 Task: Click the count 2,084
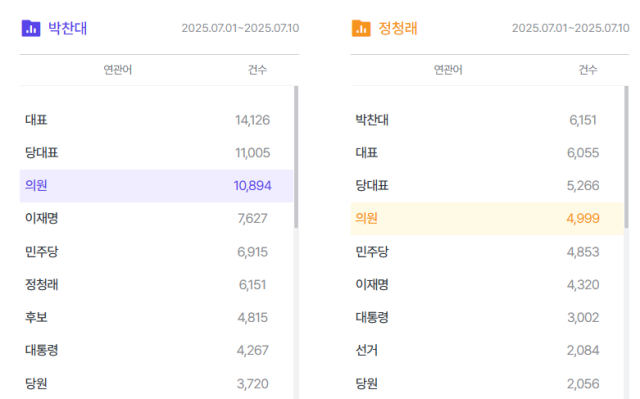(x=583, y=350)
